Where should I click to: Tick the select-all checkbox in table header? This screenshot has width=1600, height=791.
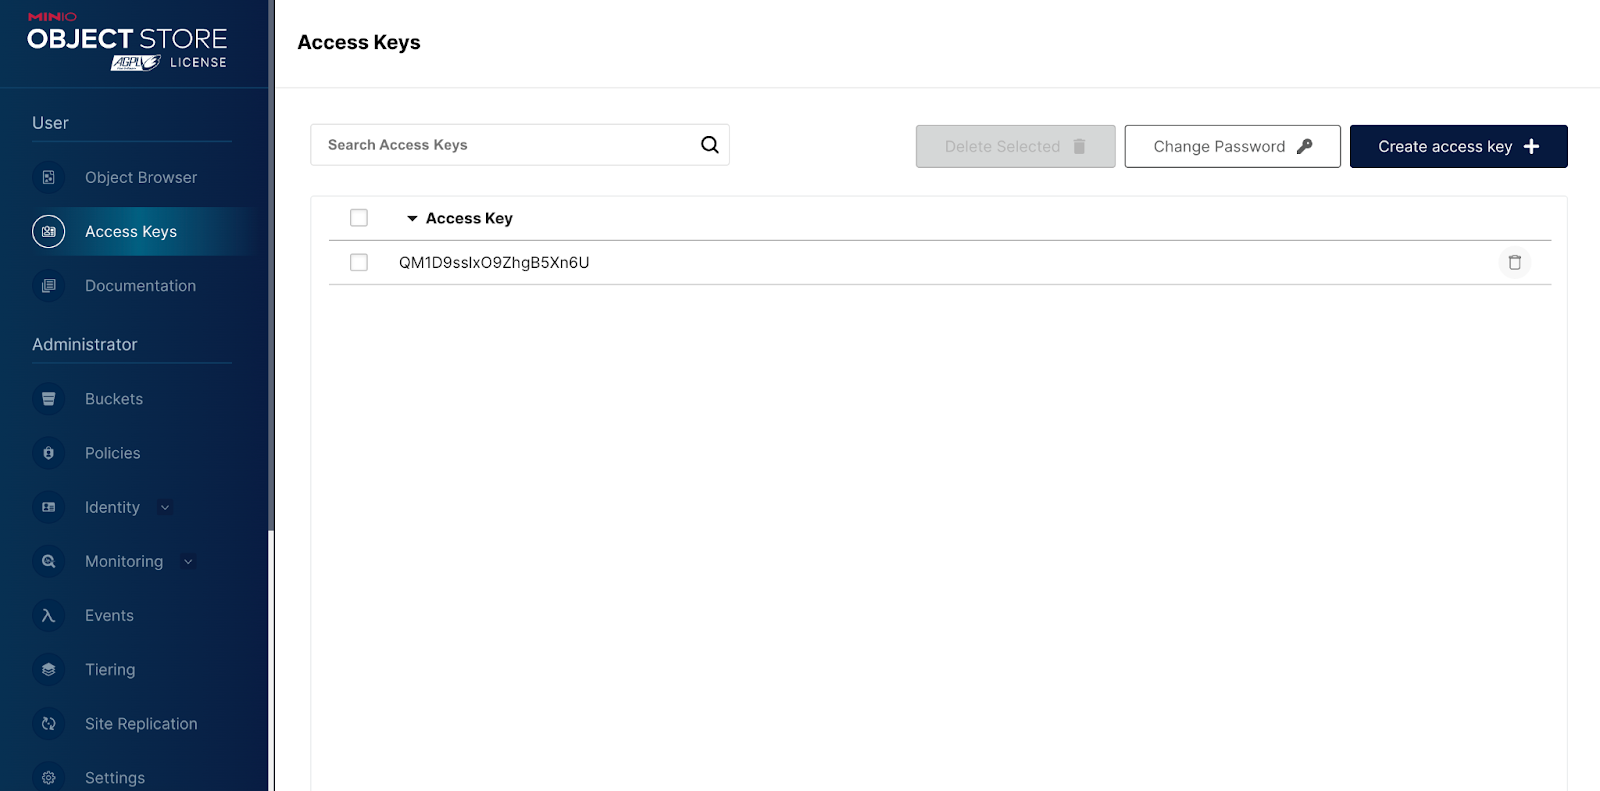(359, 218)
